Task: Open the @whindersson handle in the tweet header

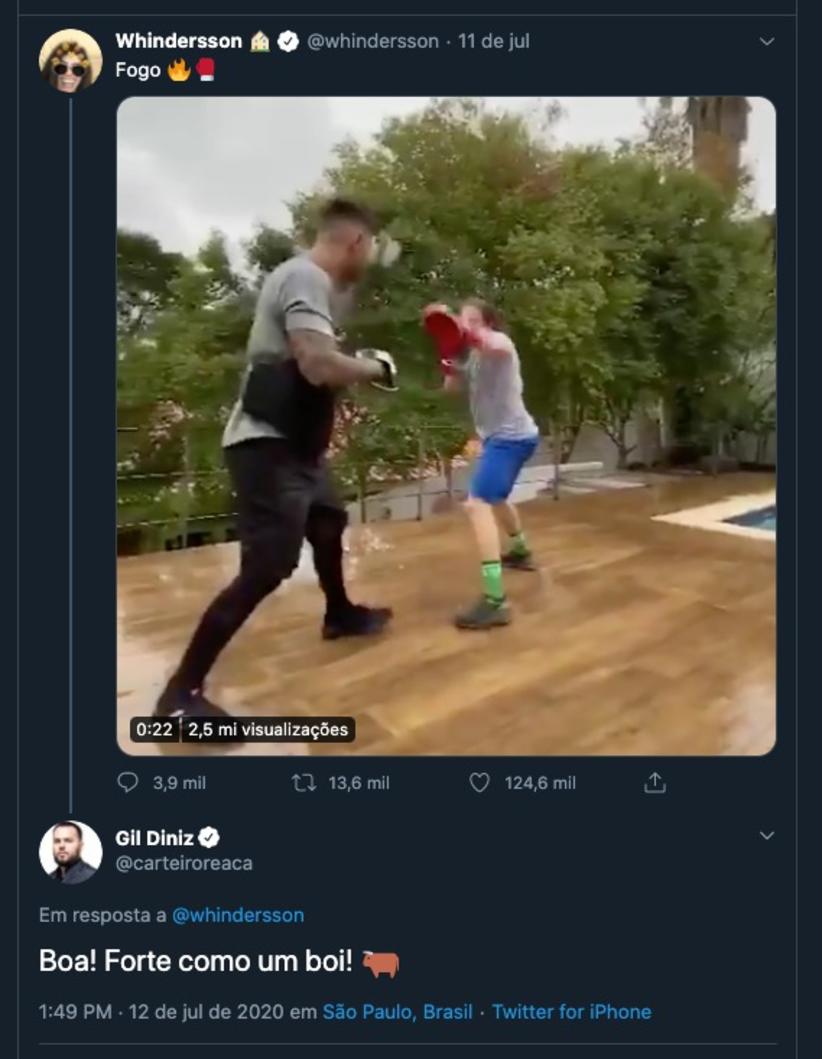Action: point(373,41)
